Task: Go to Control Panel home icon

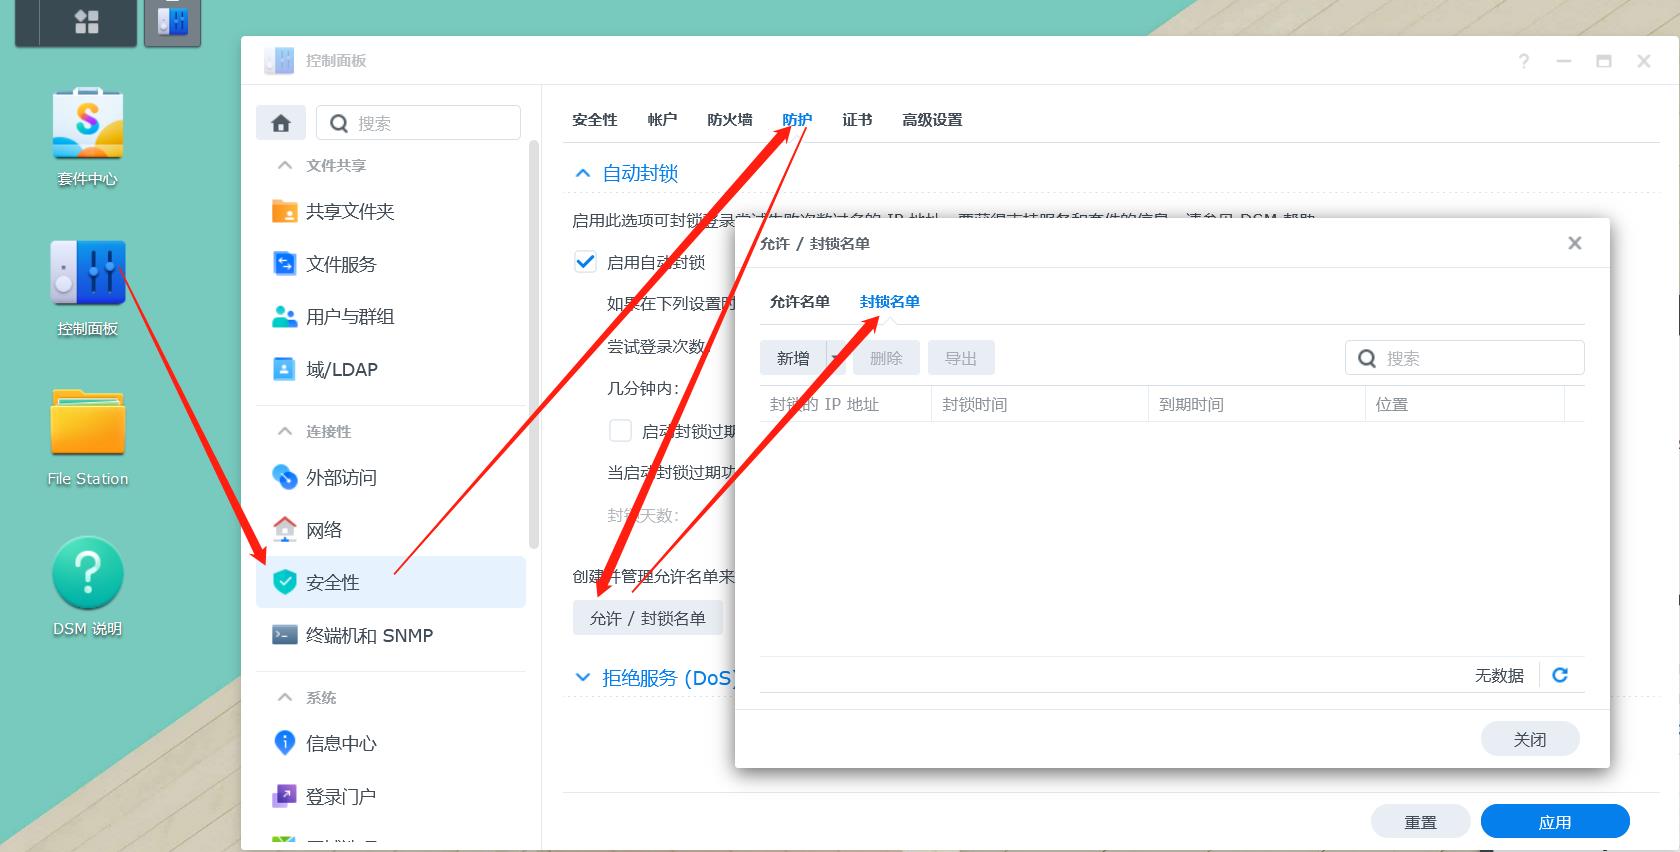Action: [281, 123]
